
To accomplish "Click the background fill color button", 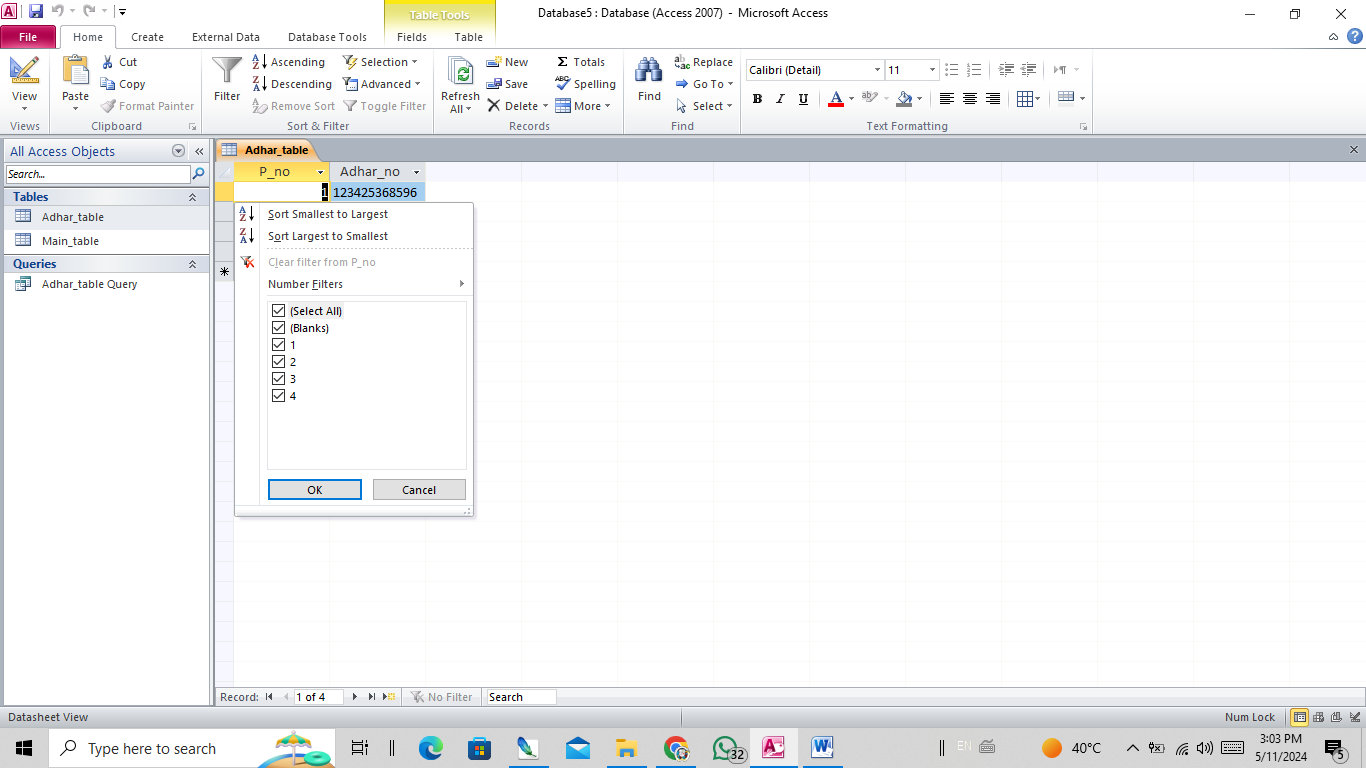I will tap(904, 99).
